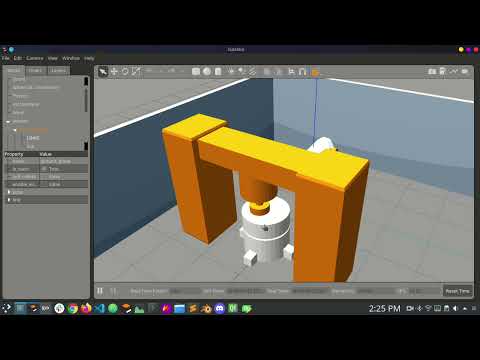
Task: Click the model name value field
Action: (63, 161)
